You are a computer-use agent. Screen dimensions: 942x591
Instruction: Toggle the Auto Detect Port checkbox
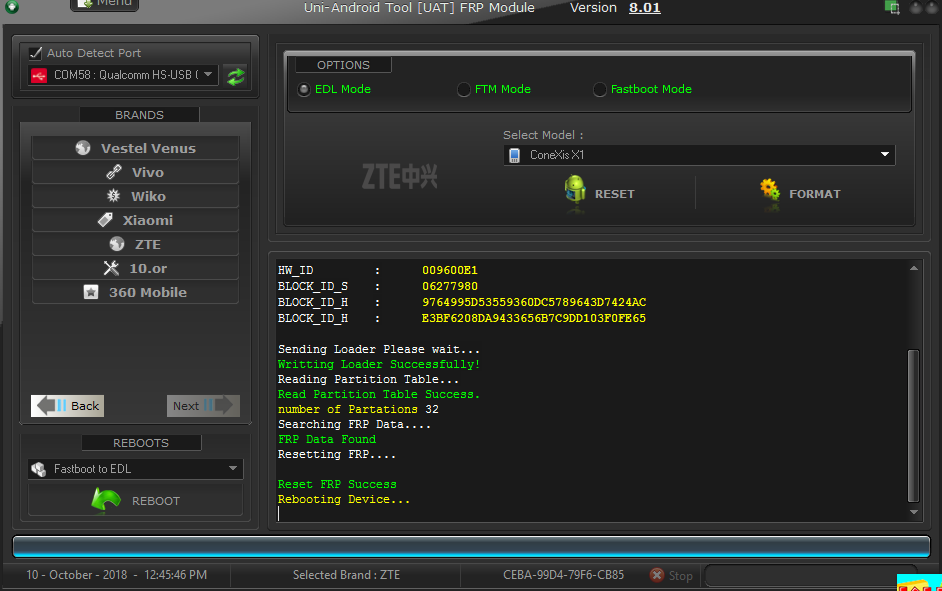coord(35,53)
